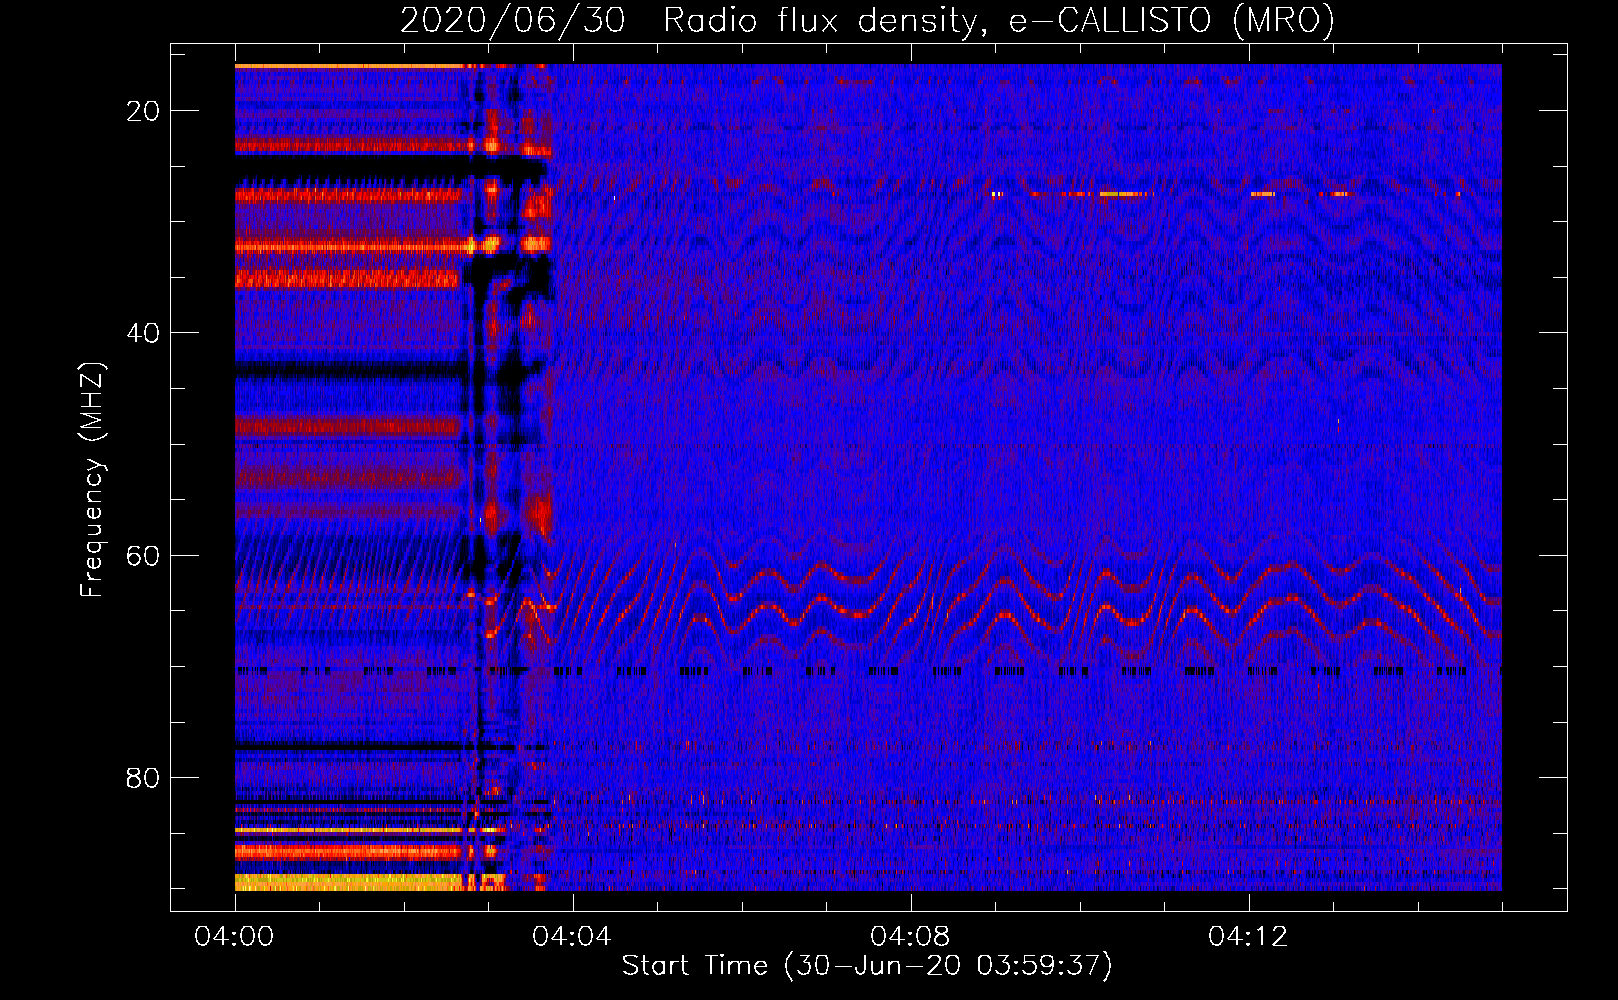Click the '20' frequency tick label
The image size is (1618, 1000).
[143, 111]
